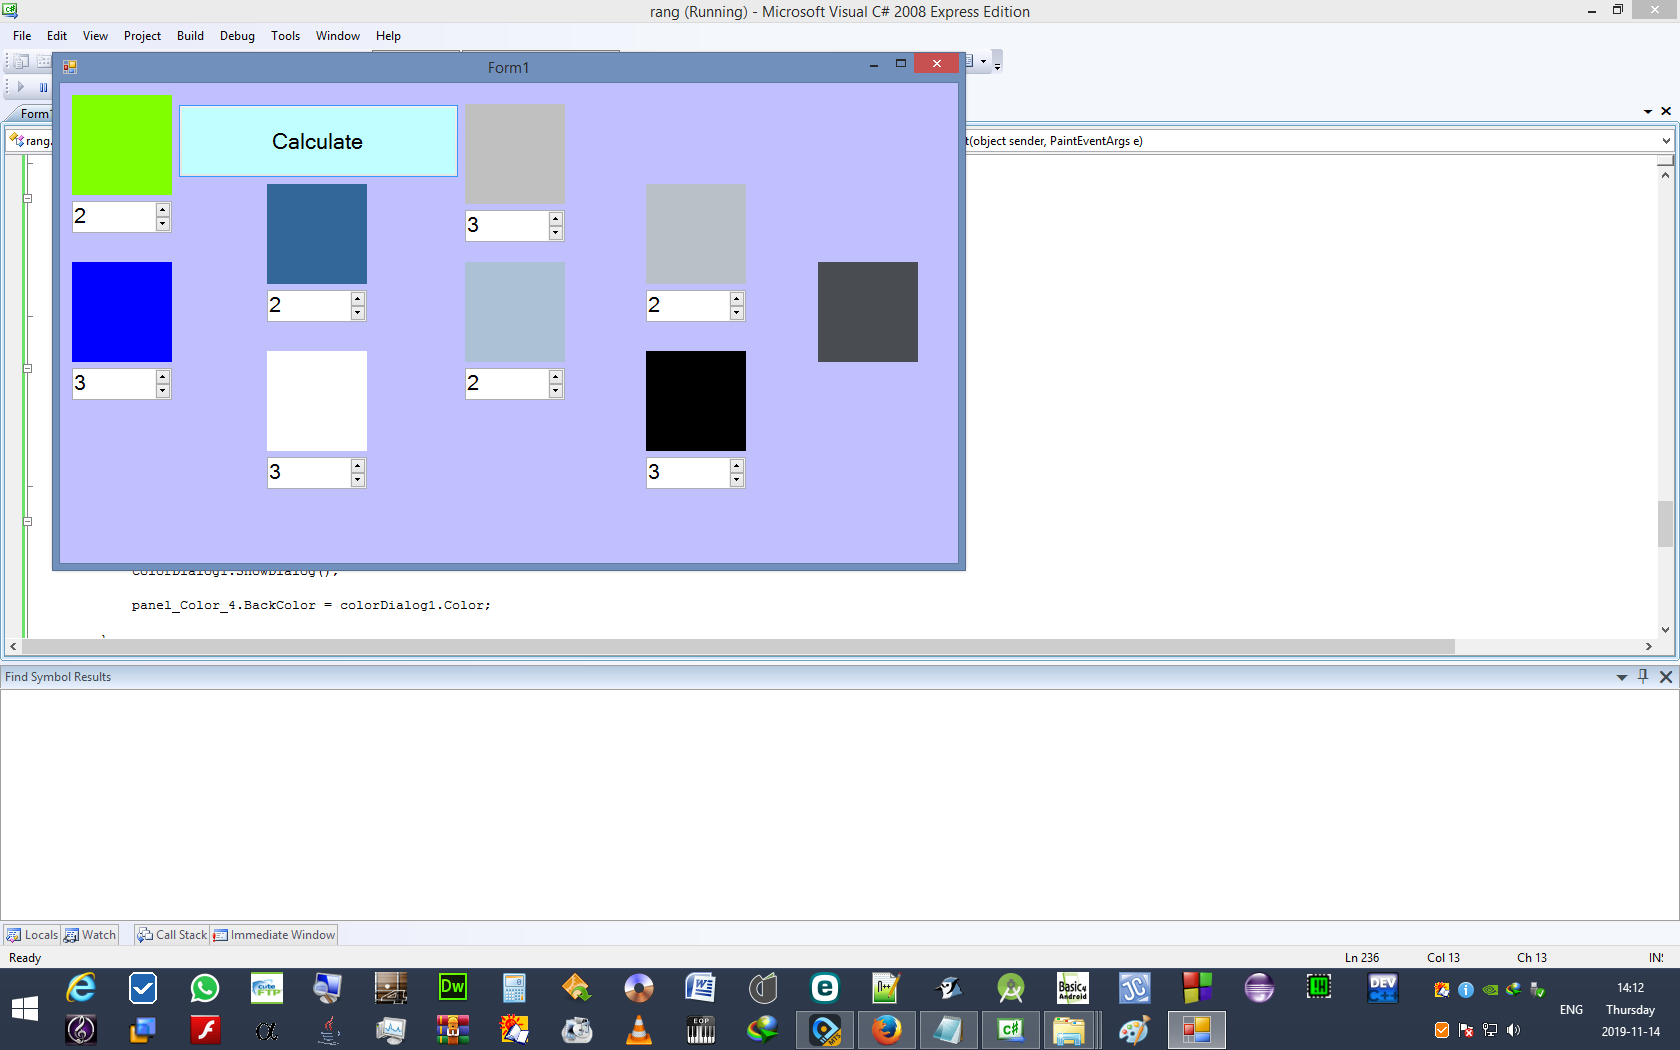
Task: Open Android Studio from the taskbar
Action: point(1010,988)
